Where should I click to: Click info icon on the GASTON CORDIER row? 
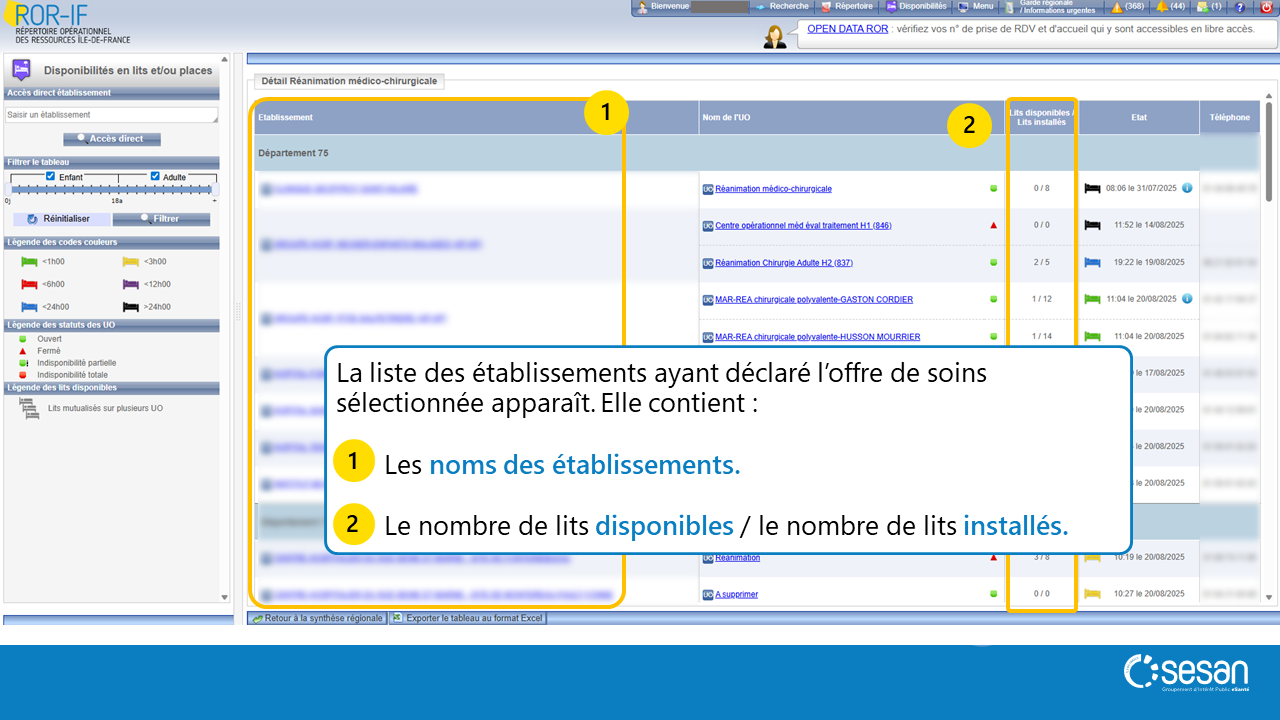point(1187,299)
